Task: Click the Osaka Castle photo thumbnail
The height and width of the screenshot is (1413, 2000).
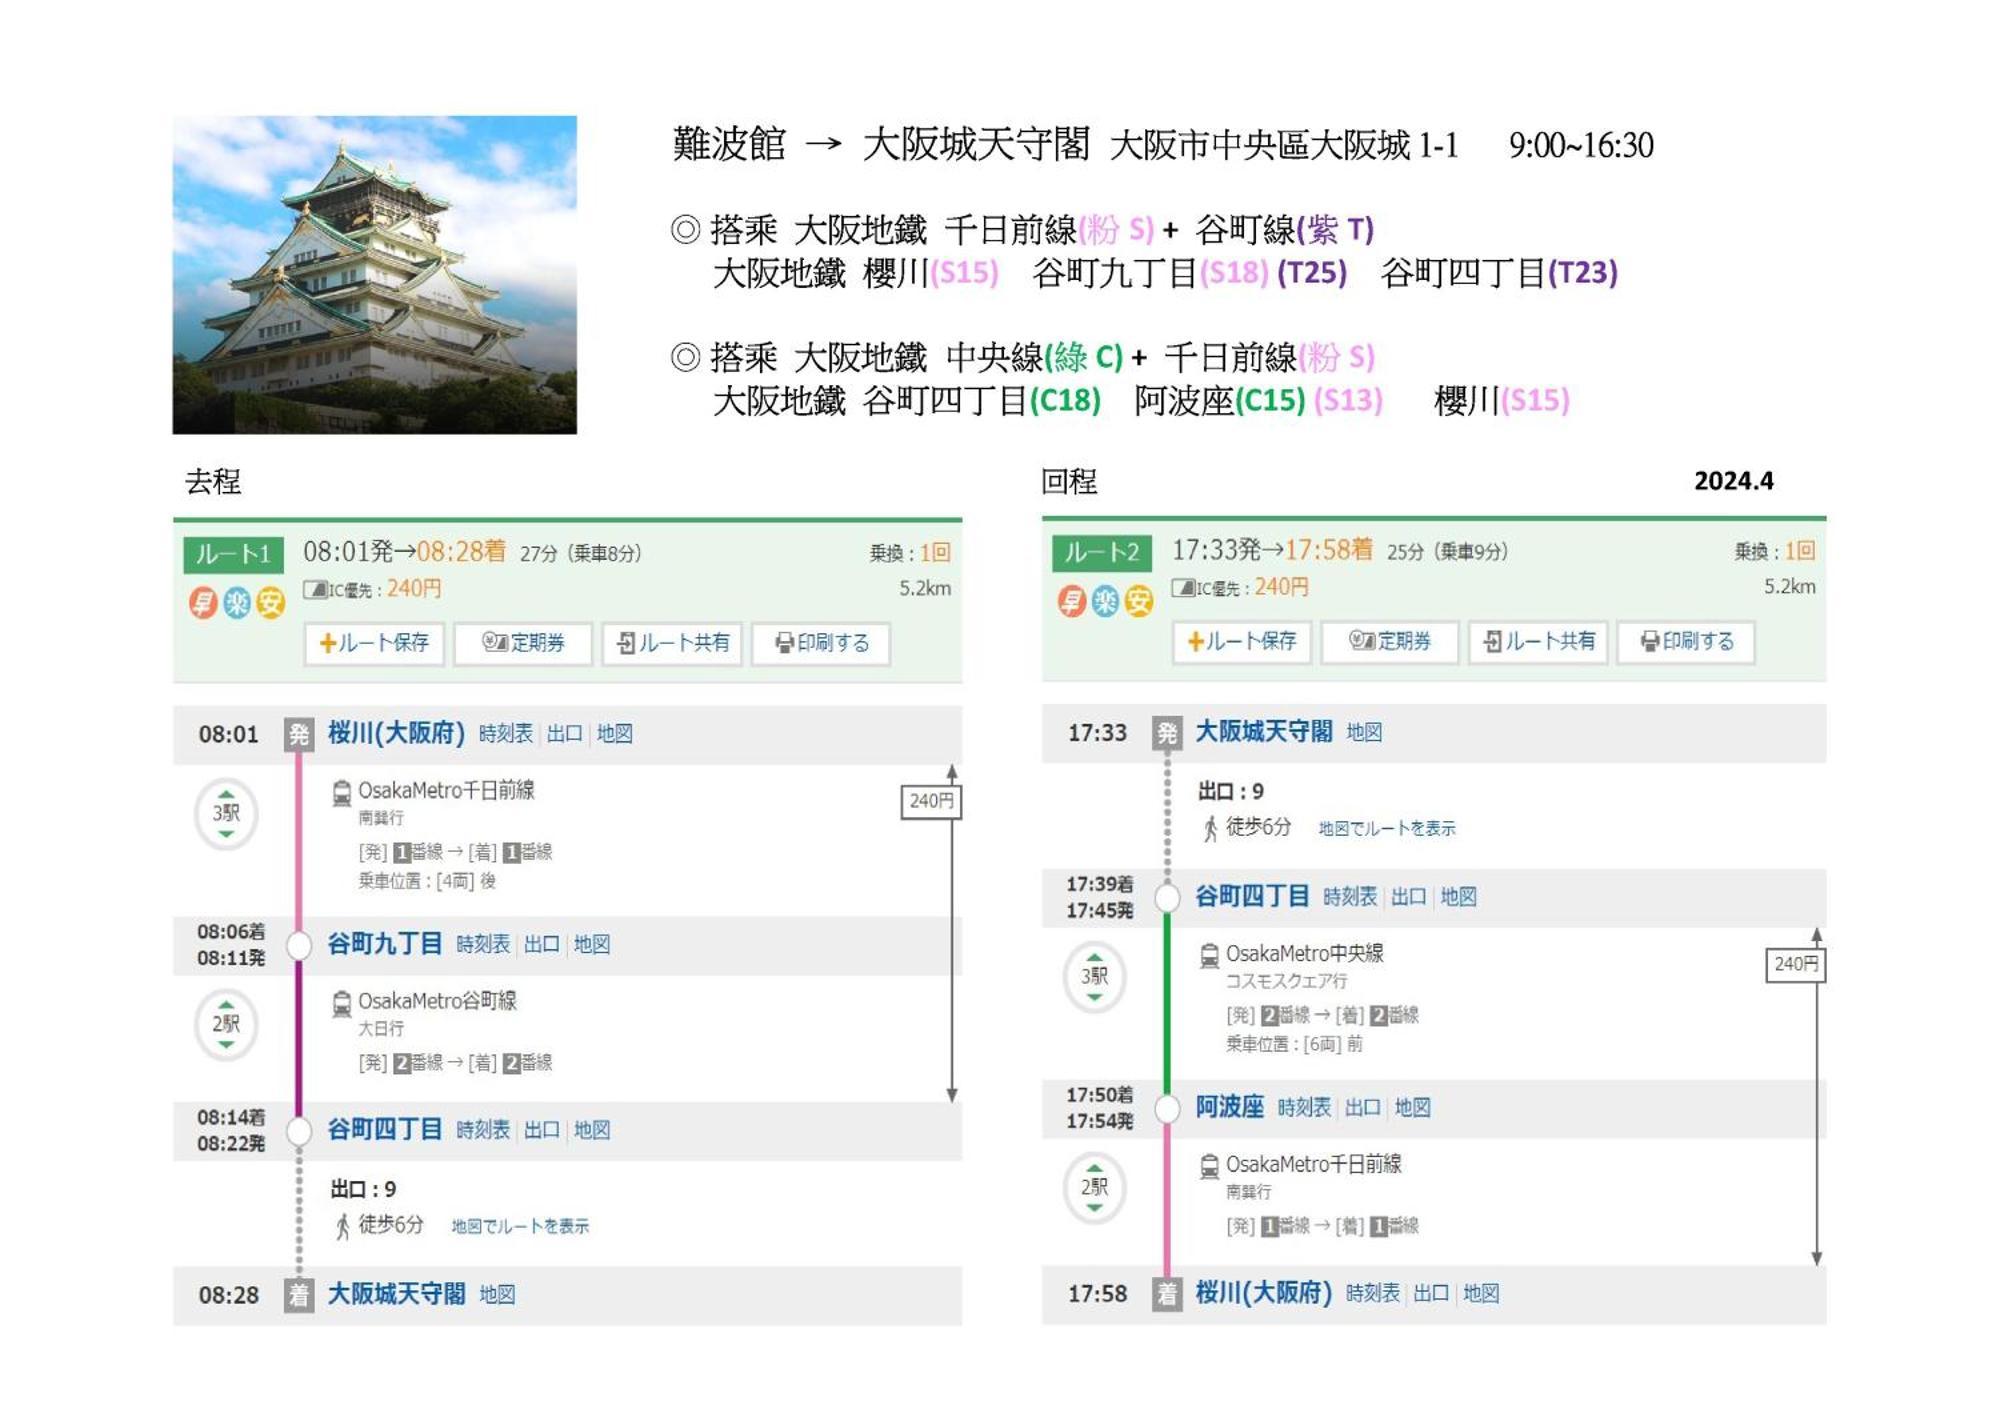Action: coord(374,274)
